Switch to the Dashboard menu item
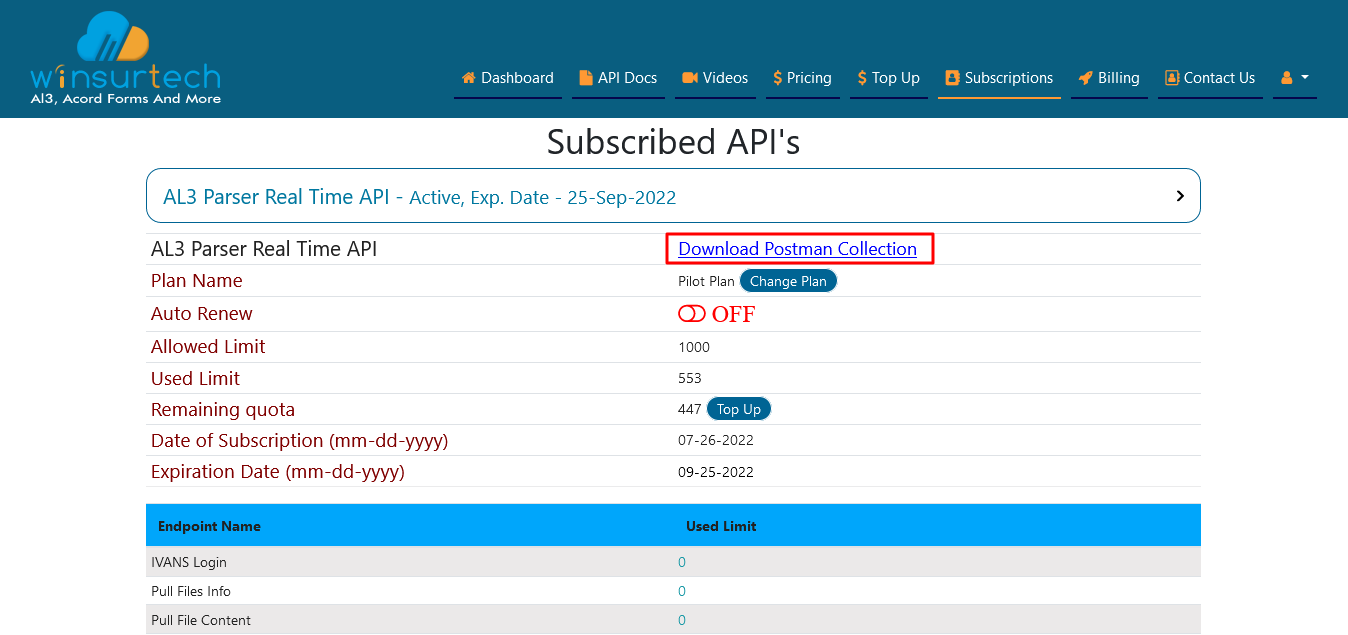Screen dimensions: 1348x635 [x=517, y=77]
